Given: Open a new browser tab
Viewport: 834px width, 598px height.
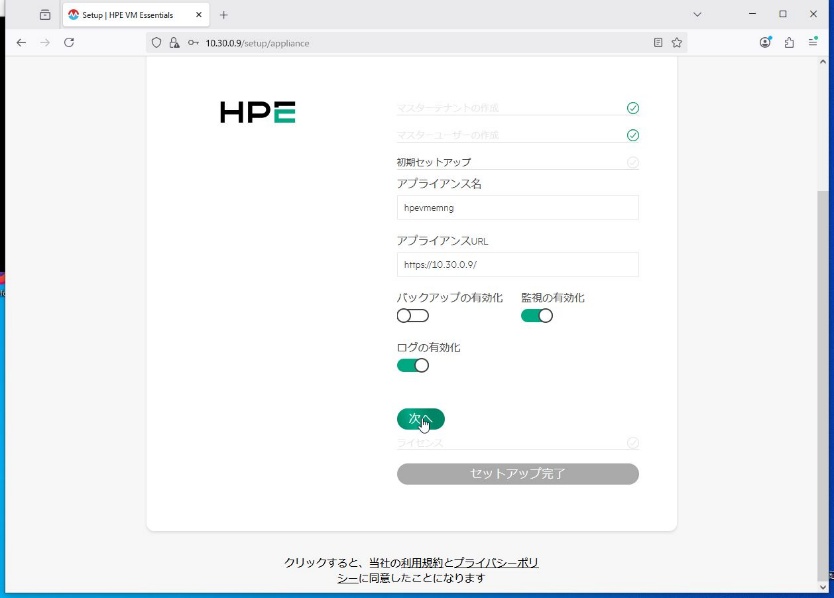Looking at the screenshot, I should (x=223, y=15).
